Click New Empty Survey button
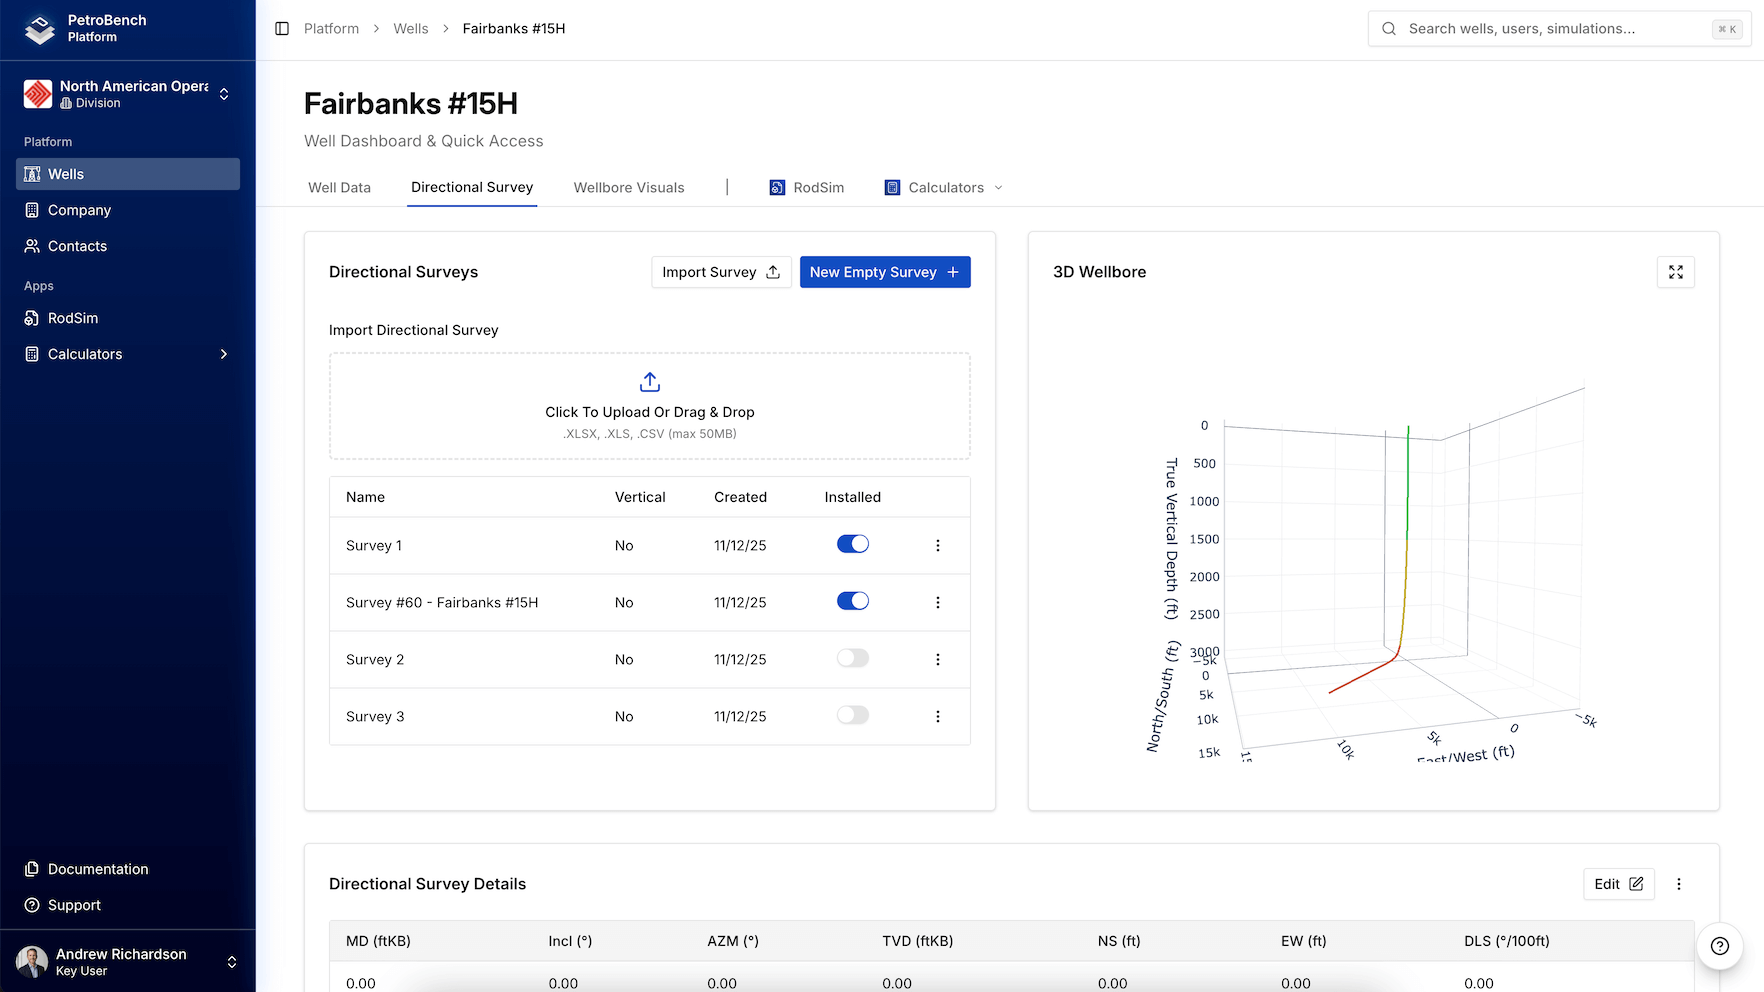Image resolution: width=1764 pixels, height=992 pixels. click(x=884, y=272)
